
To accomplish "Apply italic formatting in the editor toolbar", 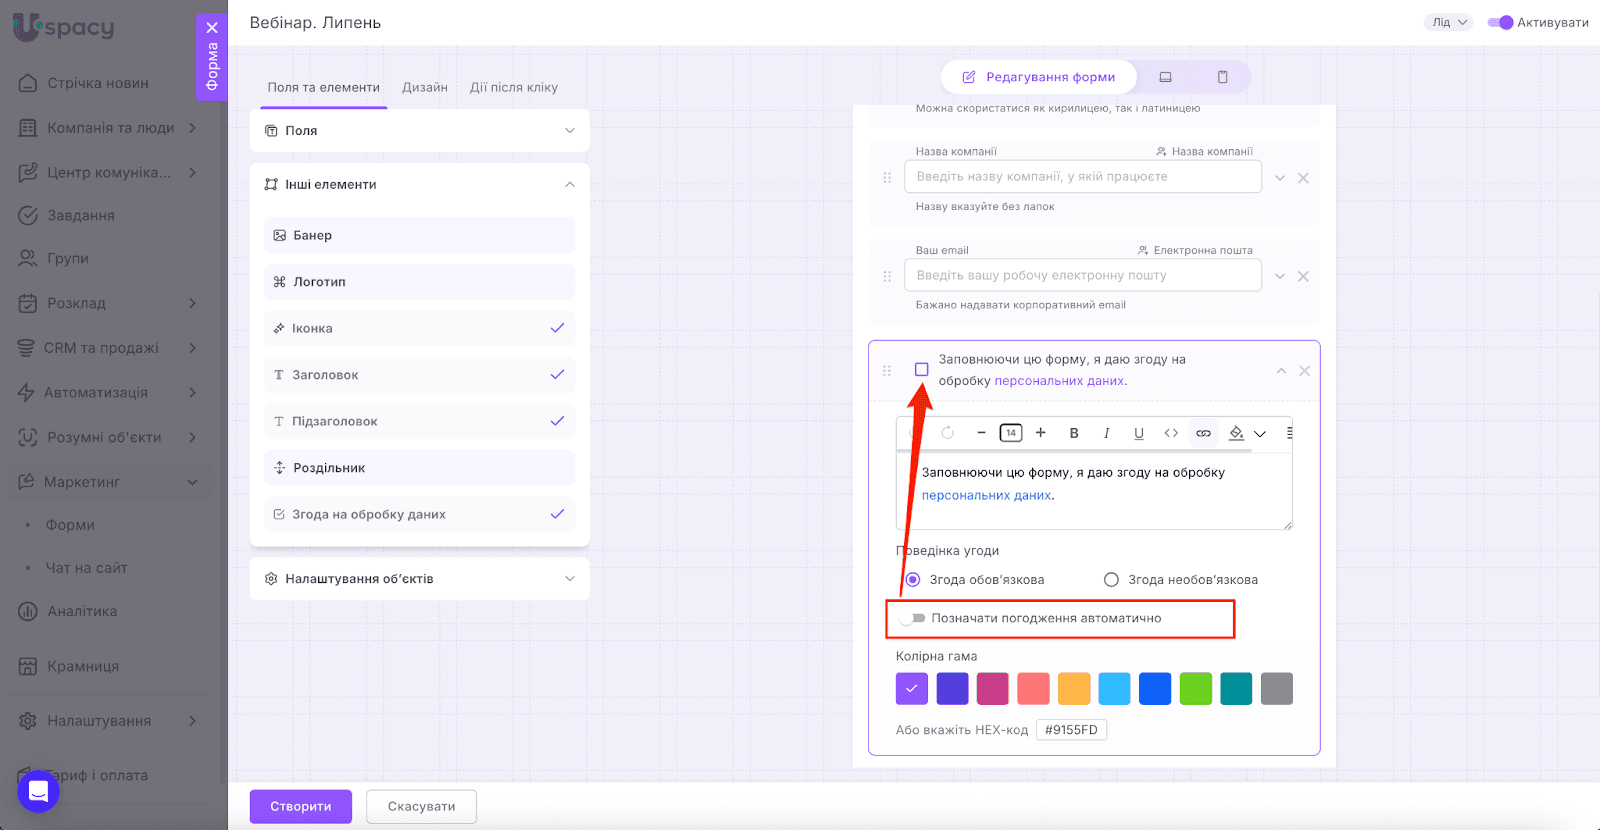I will pyautogui.click(x=1106, y=433).
